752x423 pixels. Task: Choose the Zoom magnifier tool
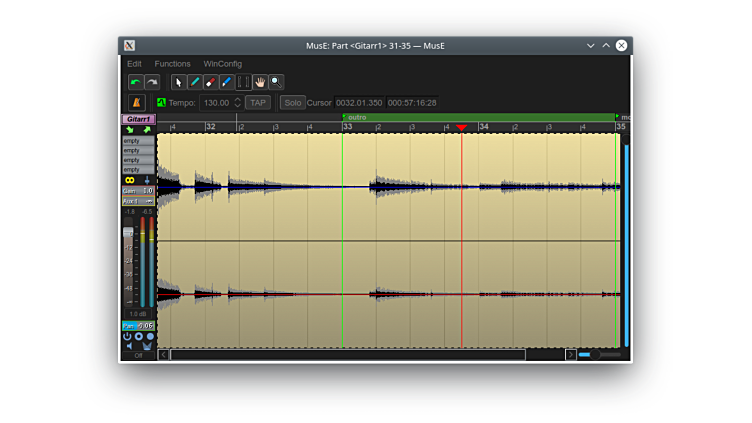pos(276,82)
